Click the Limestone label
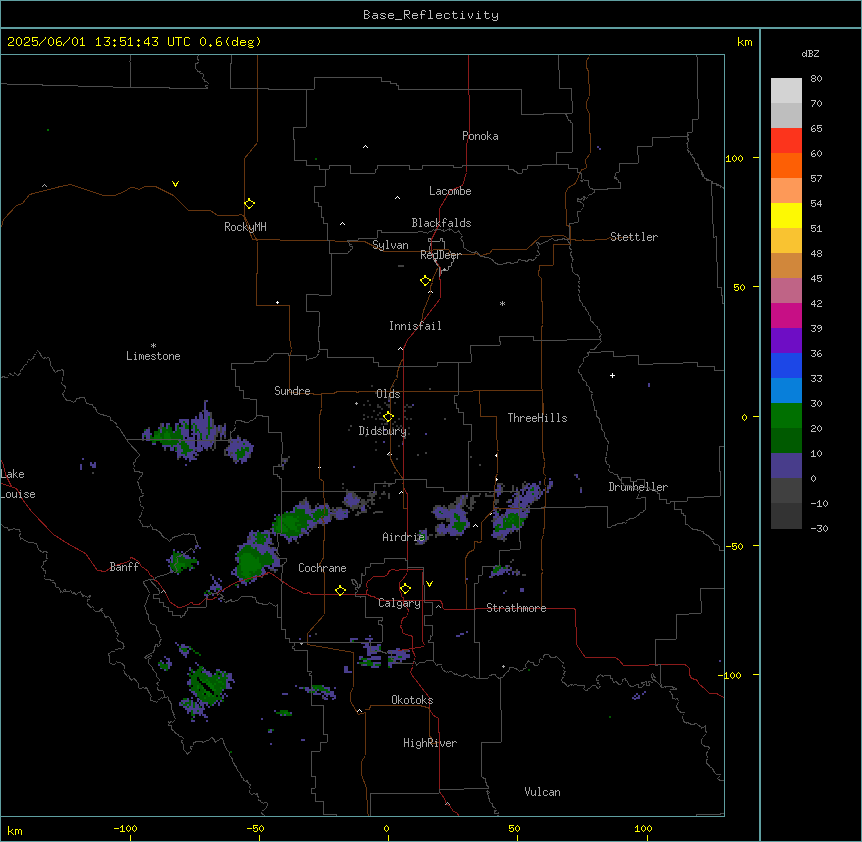This screenshot has width=862, height=842. (x=153, y=356)
